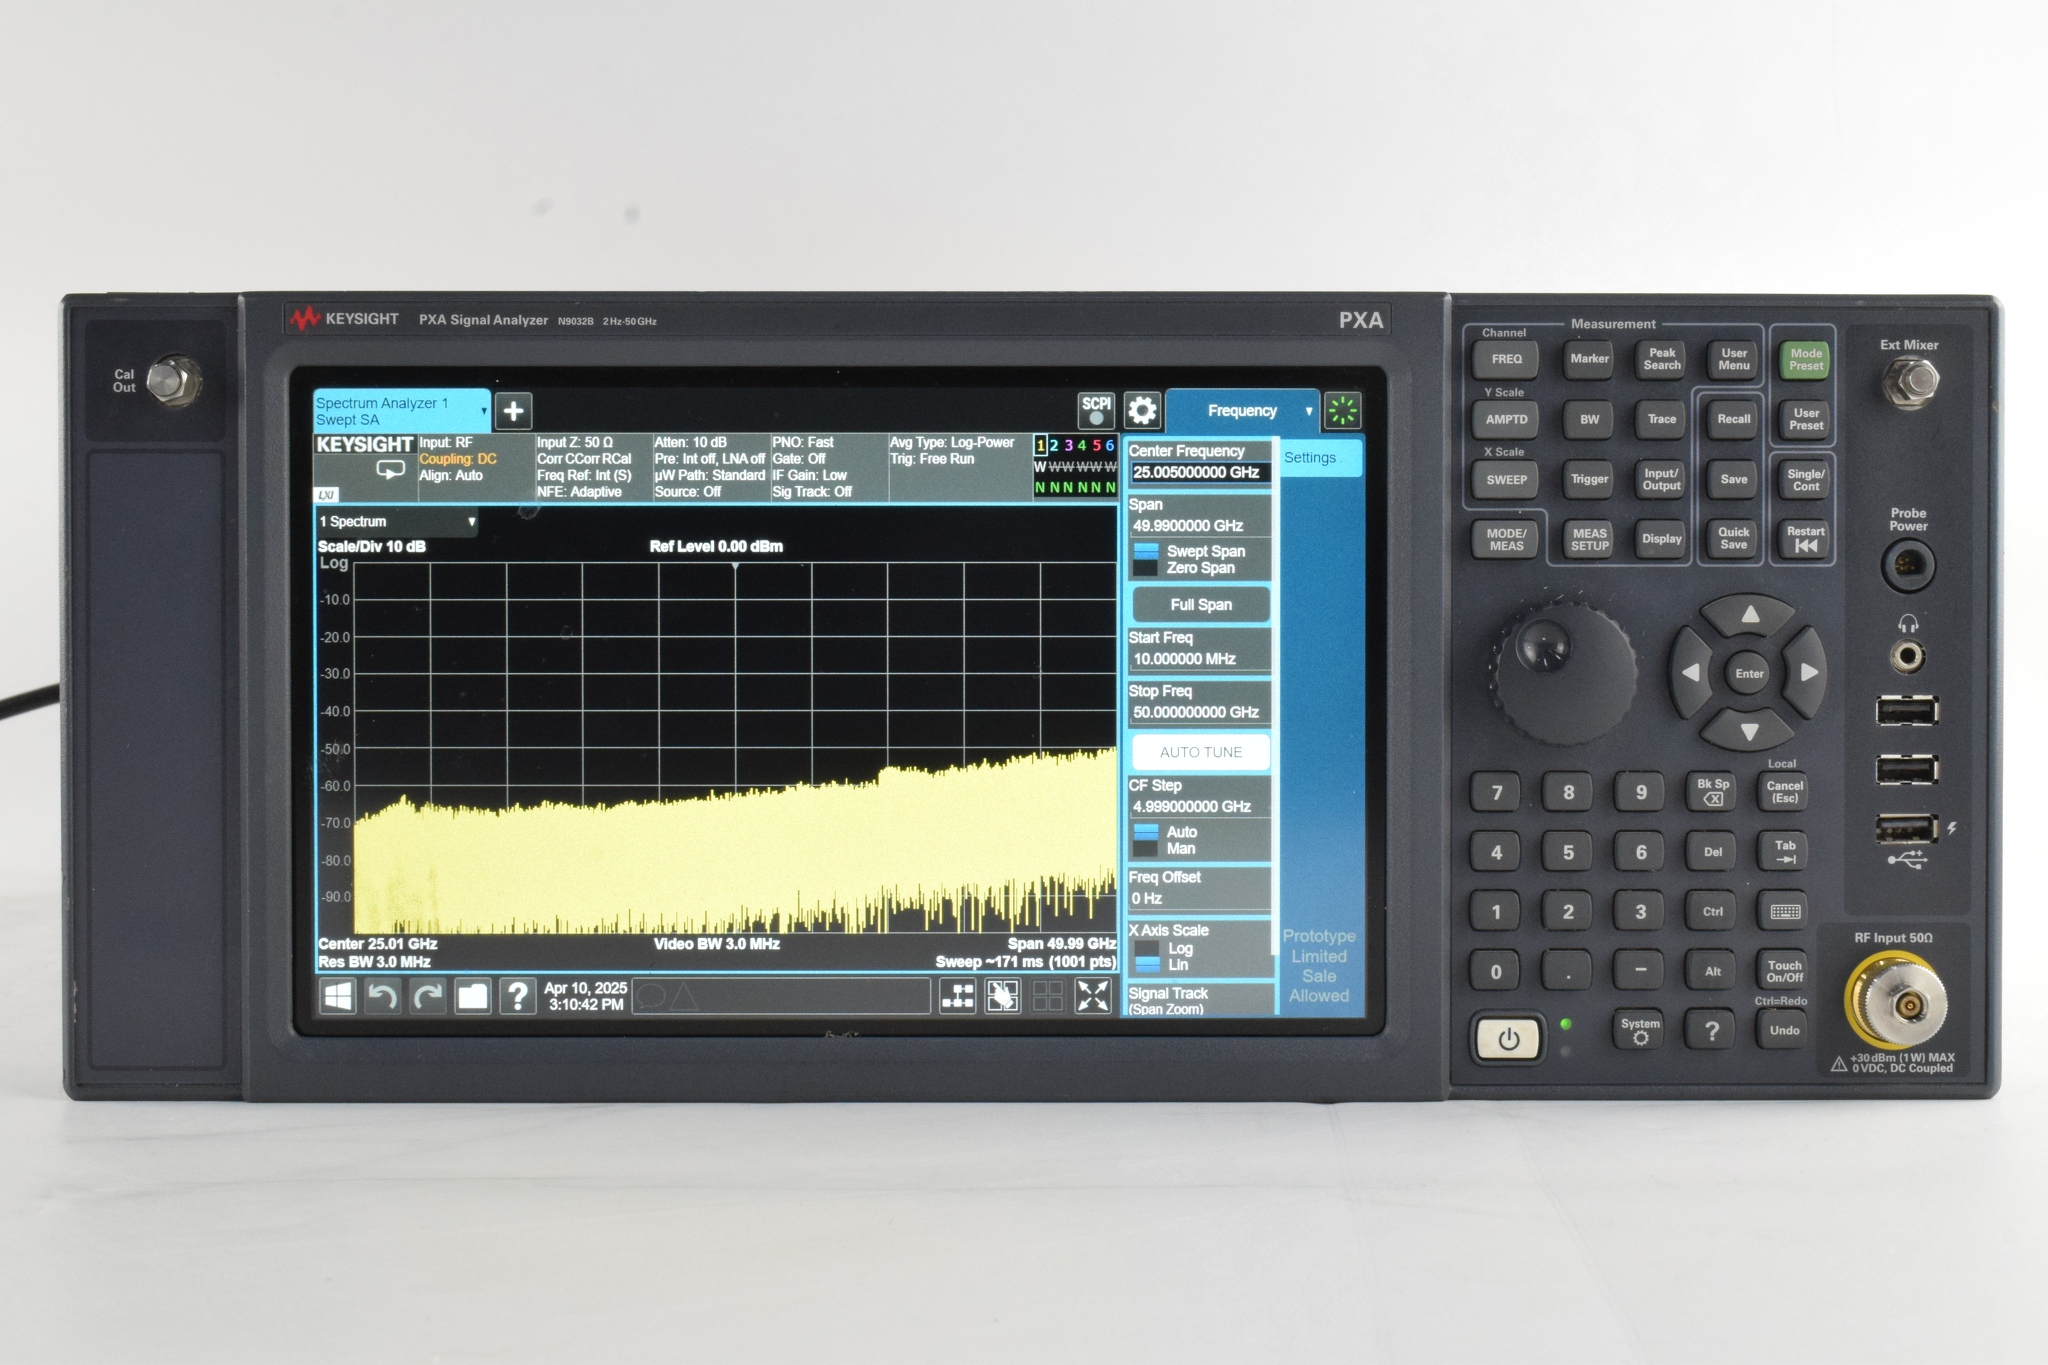2048x1365 pixels.
Task: Tap the multi-window layout grid icon
Action: click(x=1047, y=996)
